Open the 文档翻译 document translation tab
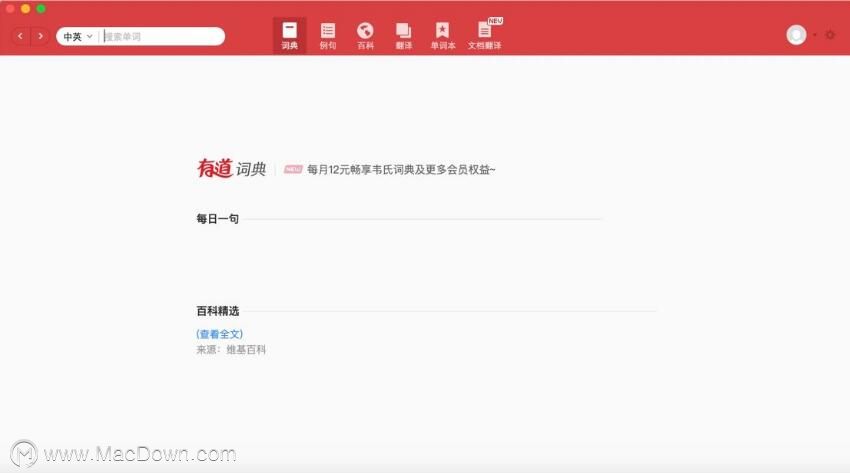The height and width of the screenshot is (473, 850). coord(485,36)
